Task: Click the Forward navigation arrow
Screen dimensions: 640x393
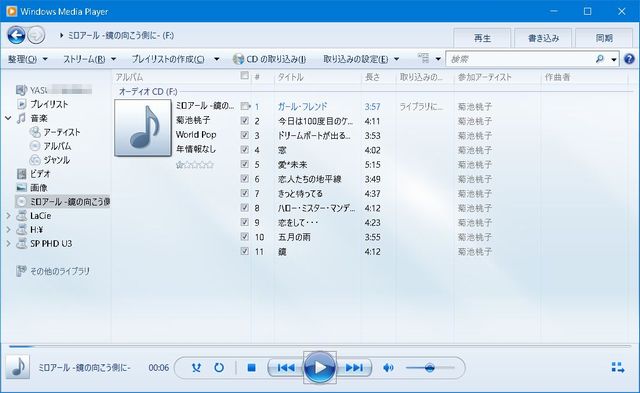Action: (x=37, y=35)
